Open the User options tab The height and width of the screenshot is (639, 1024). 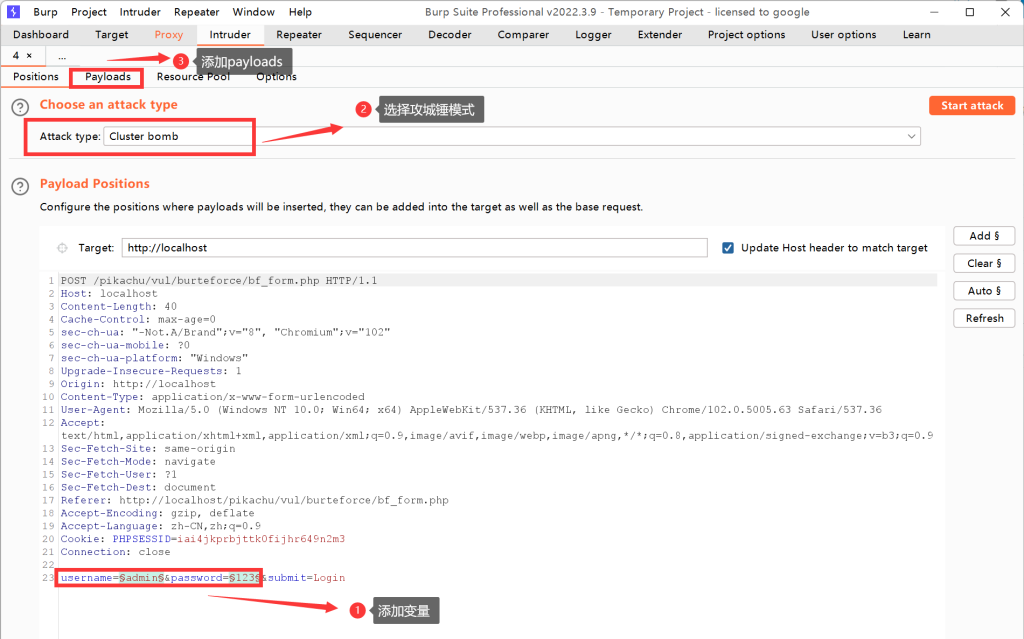pos(844,35)
